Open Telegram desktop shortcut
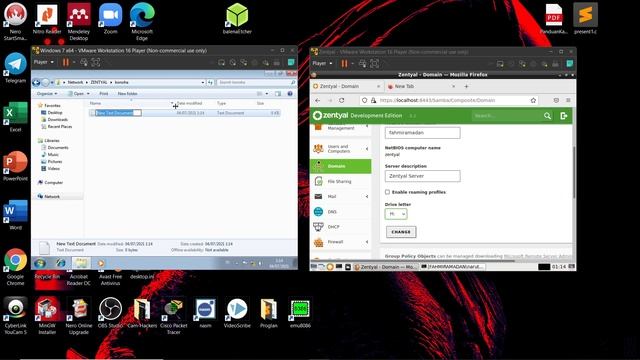Screen dimensions: 640x360 pyautogui.click(x=16, y=68)
